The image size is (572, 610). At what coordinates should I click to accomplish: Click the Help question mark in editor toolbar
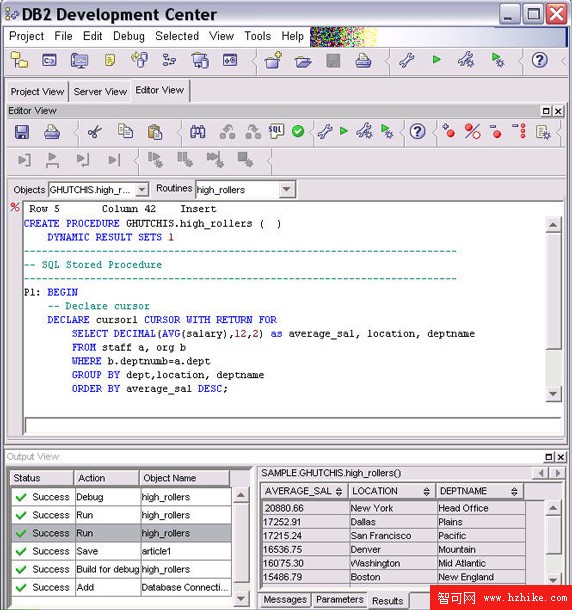[417, 131]
